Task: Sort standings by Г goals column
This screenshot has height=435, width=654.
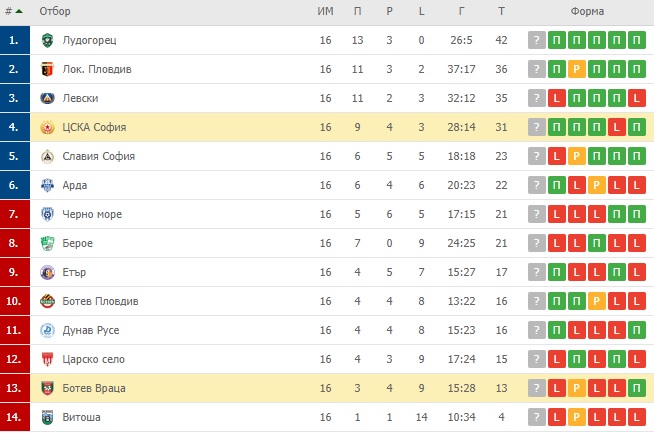Action: point(461,11)
